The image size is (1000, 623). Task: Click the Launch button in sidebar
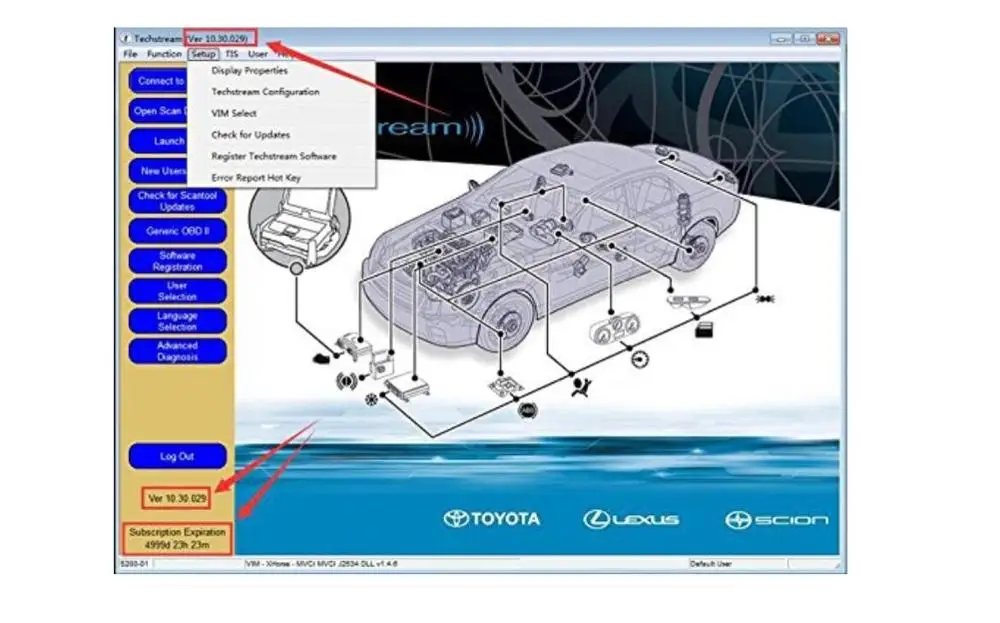pos(159,141)
